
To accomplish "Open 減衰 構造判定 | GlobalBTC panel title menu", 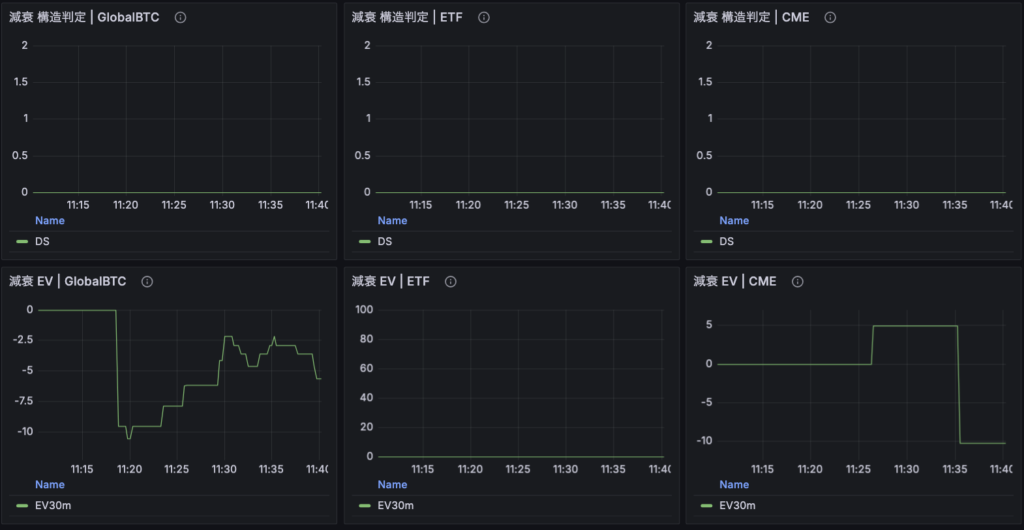I will [84, 18].
